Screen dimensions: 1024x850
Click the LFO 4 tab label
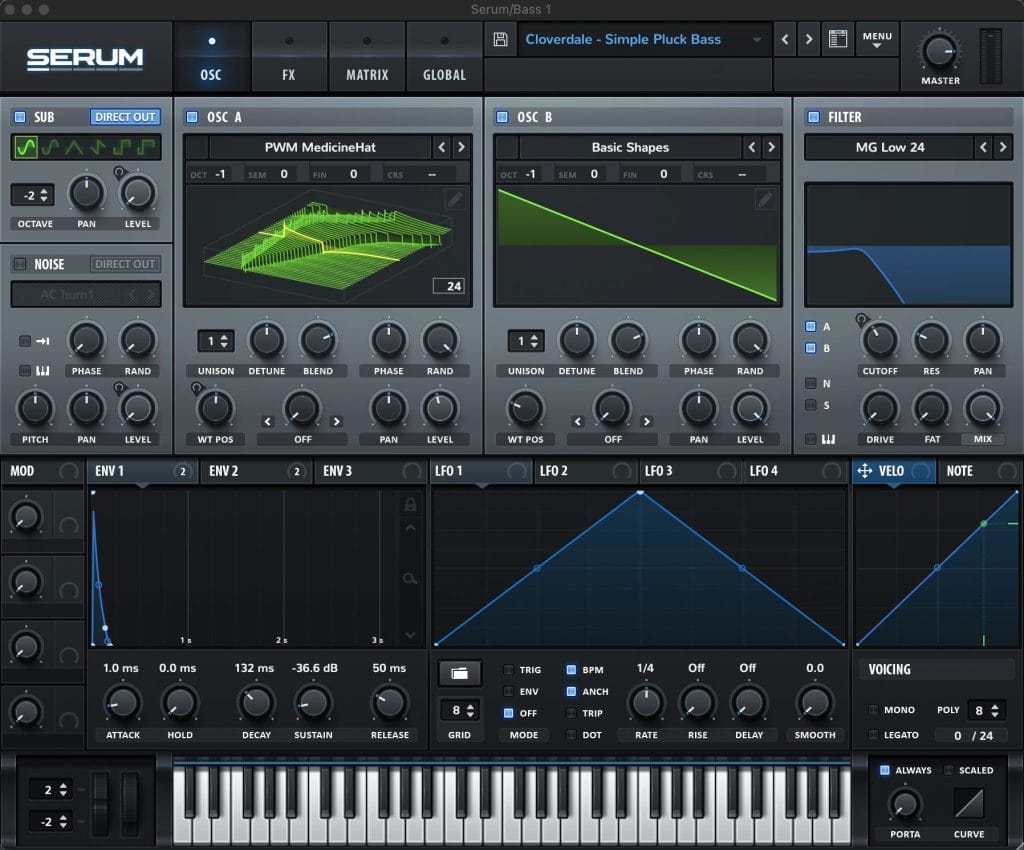tap(763, 471)
